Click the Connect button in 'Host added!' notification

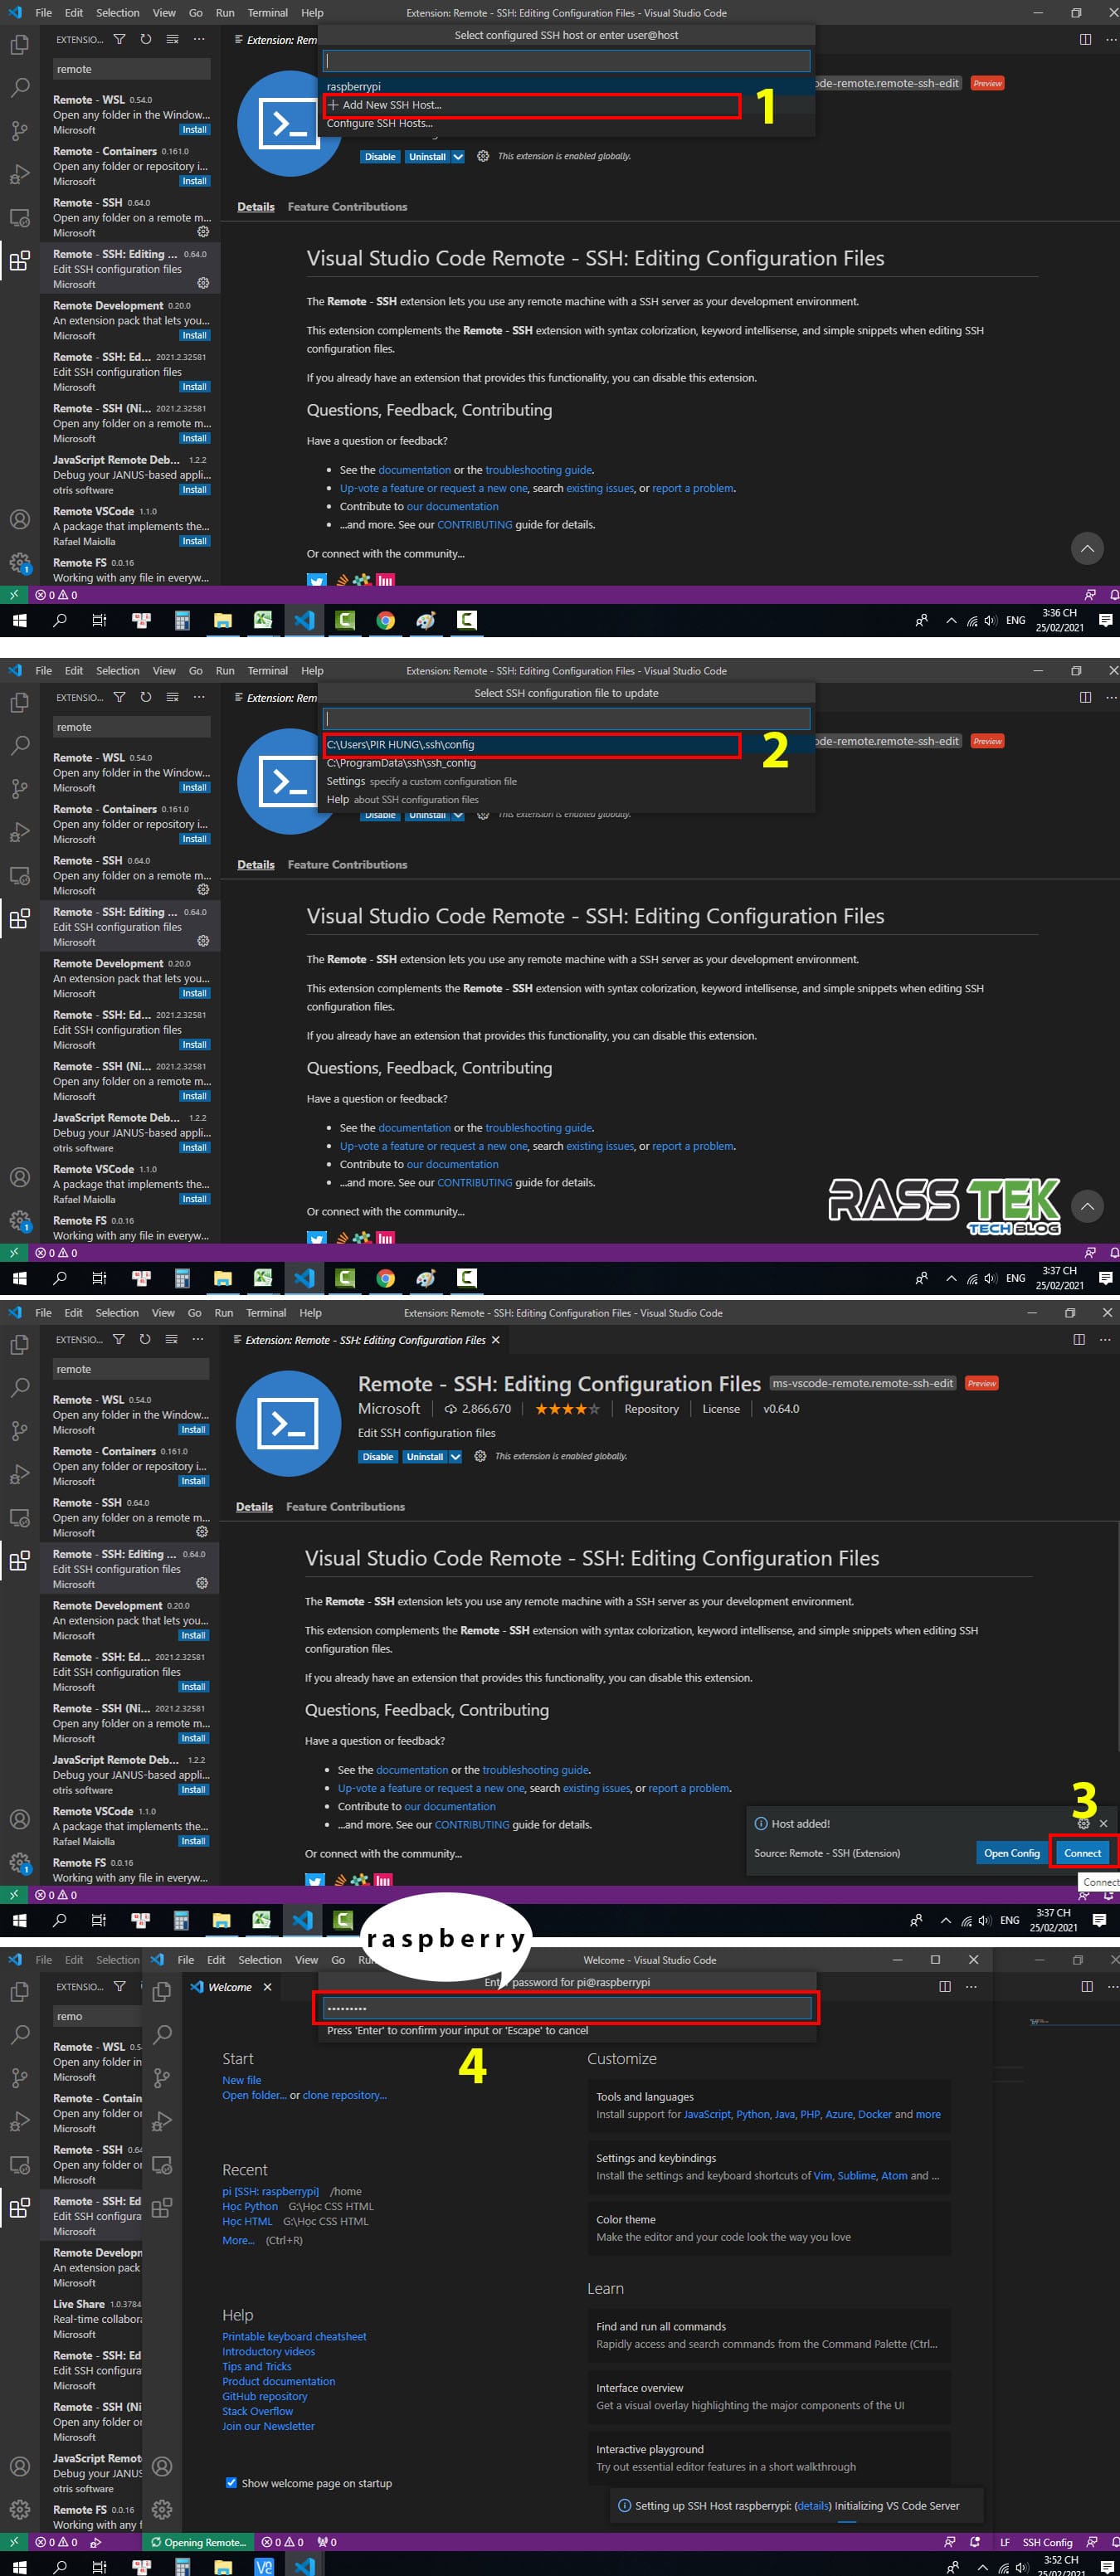point(1082,1853)
